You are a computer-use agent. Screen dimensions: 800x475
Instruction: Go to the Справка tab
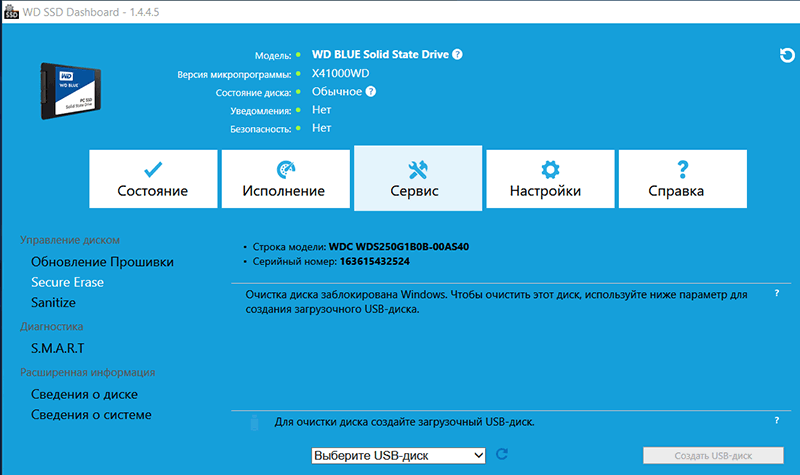click(683, 179)
